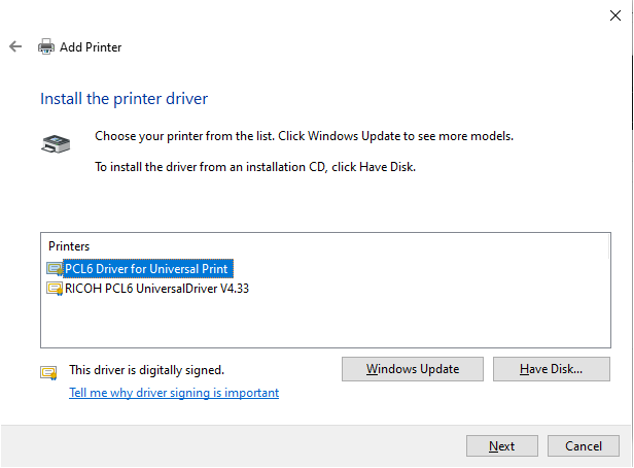Cancel the Add Printer wizard
The image size is (634, 468).
[x=583, y=446]
